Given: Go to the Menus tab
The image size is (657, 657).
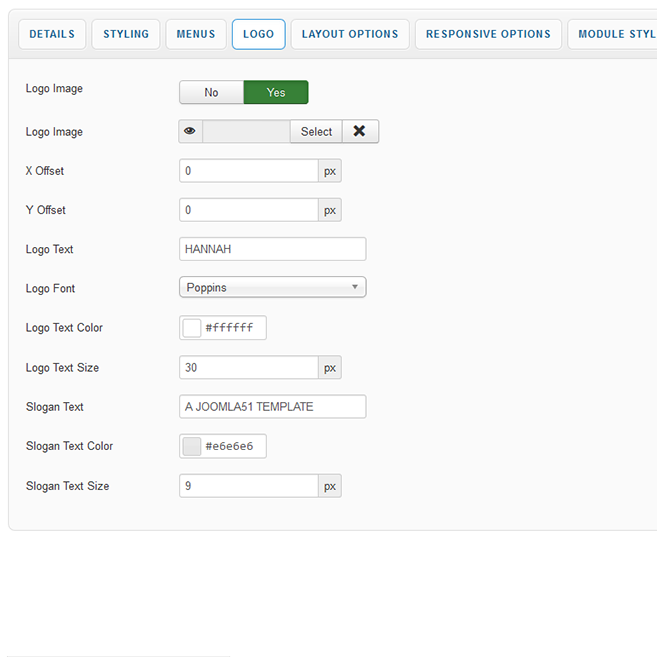Looking at the screenshot, I should click(x=196, y=34).
